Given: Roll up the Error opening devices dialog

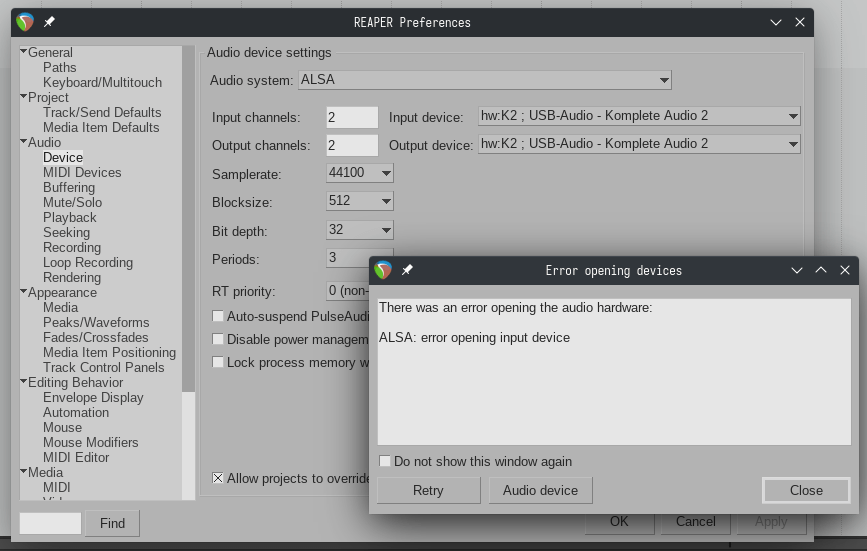Looking at the screenshot, I should [x=797, y=270].
